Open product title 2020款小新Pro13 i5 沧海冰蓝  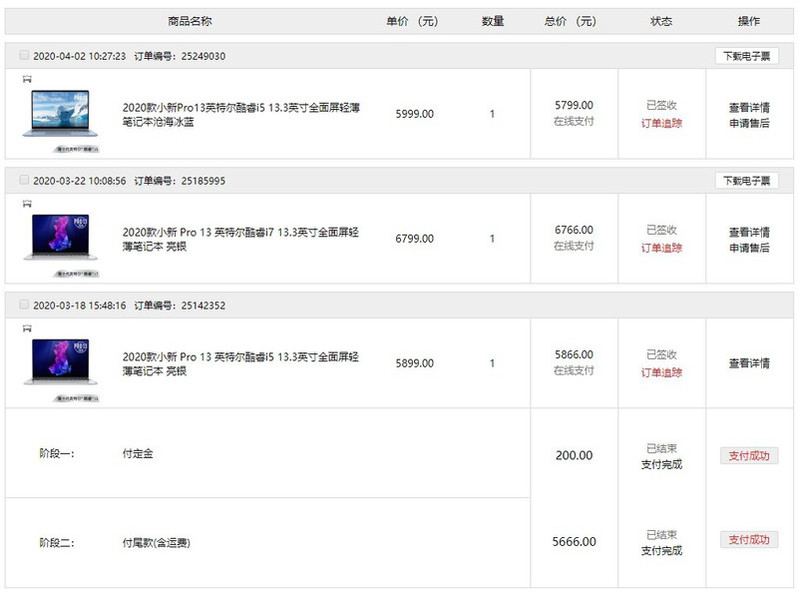[241, 115]
